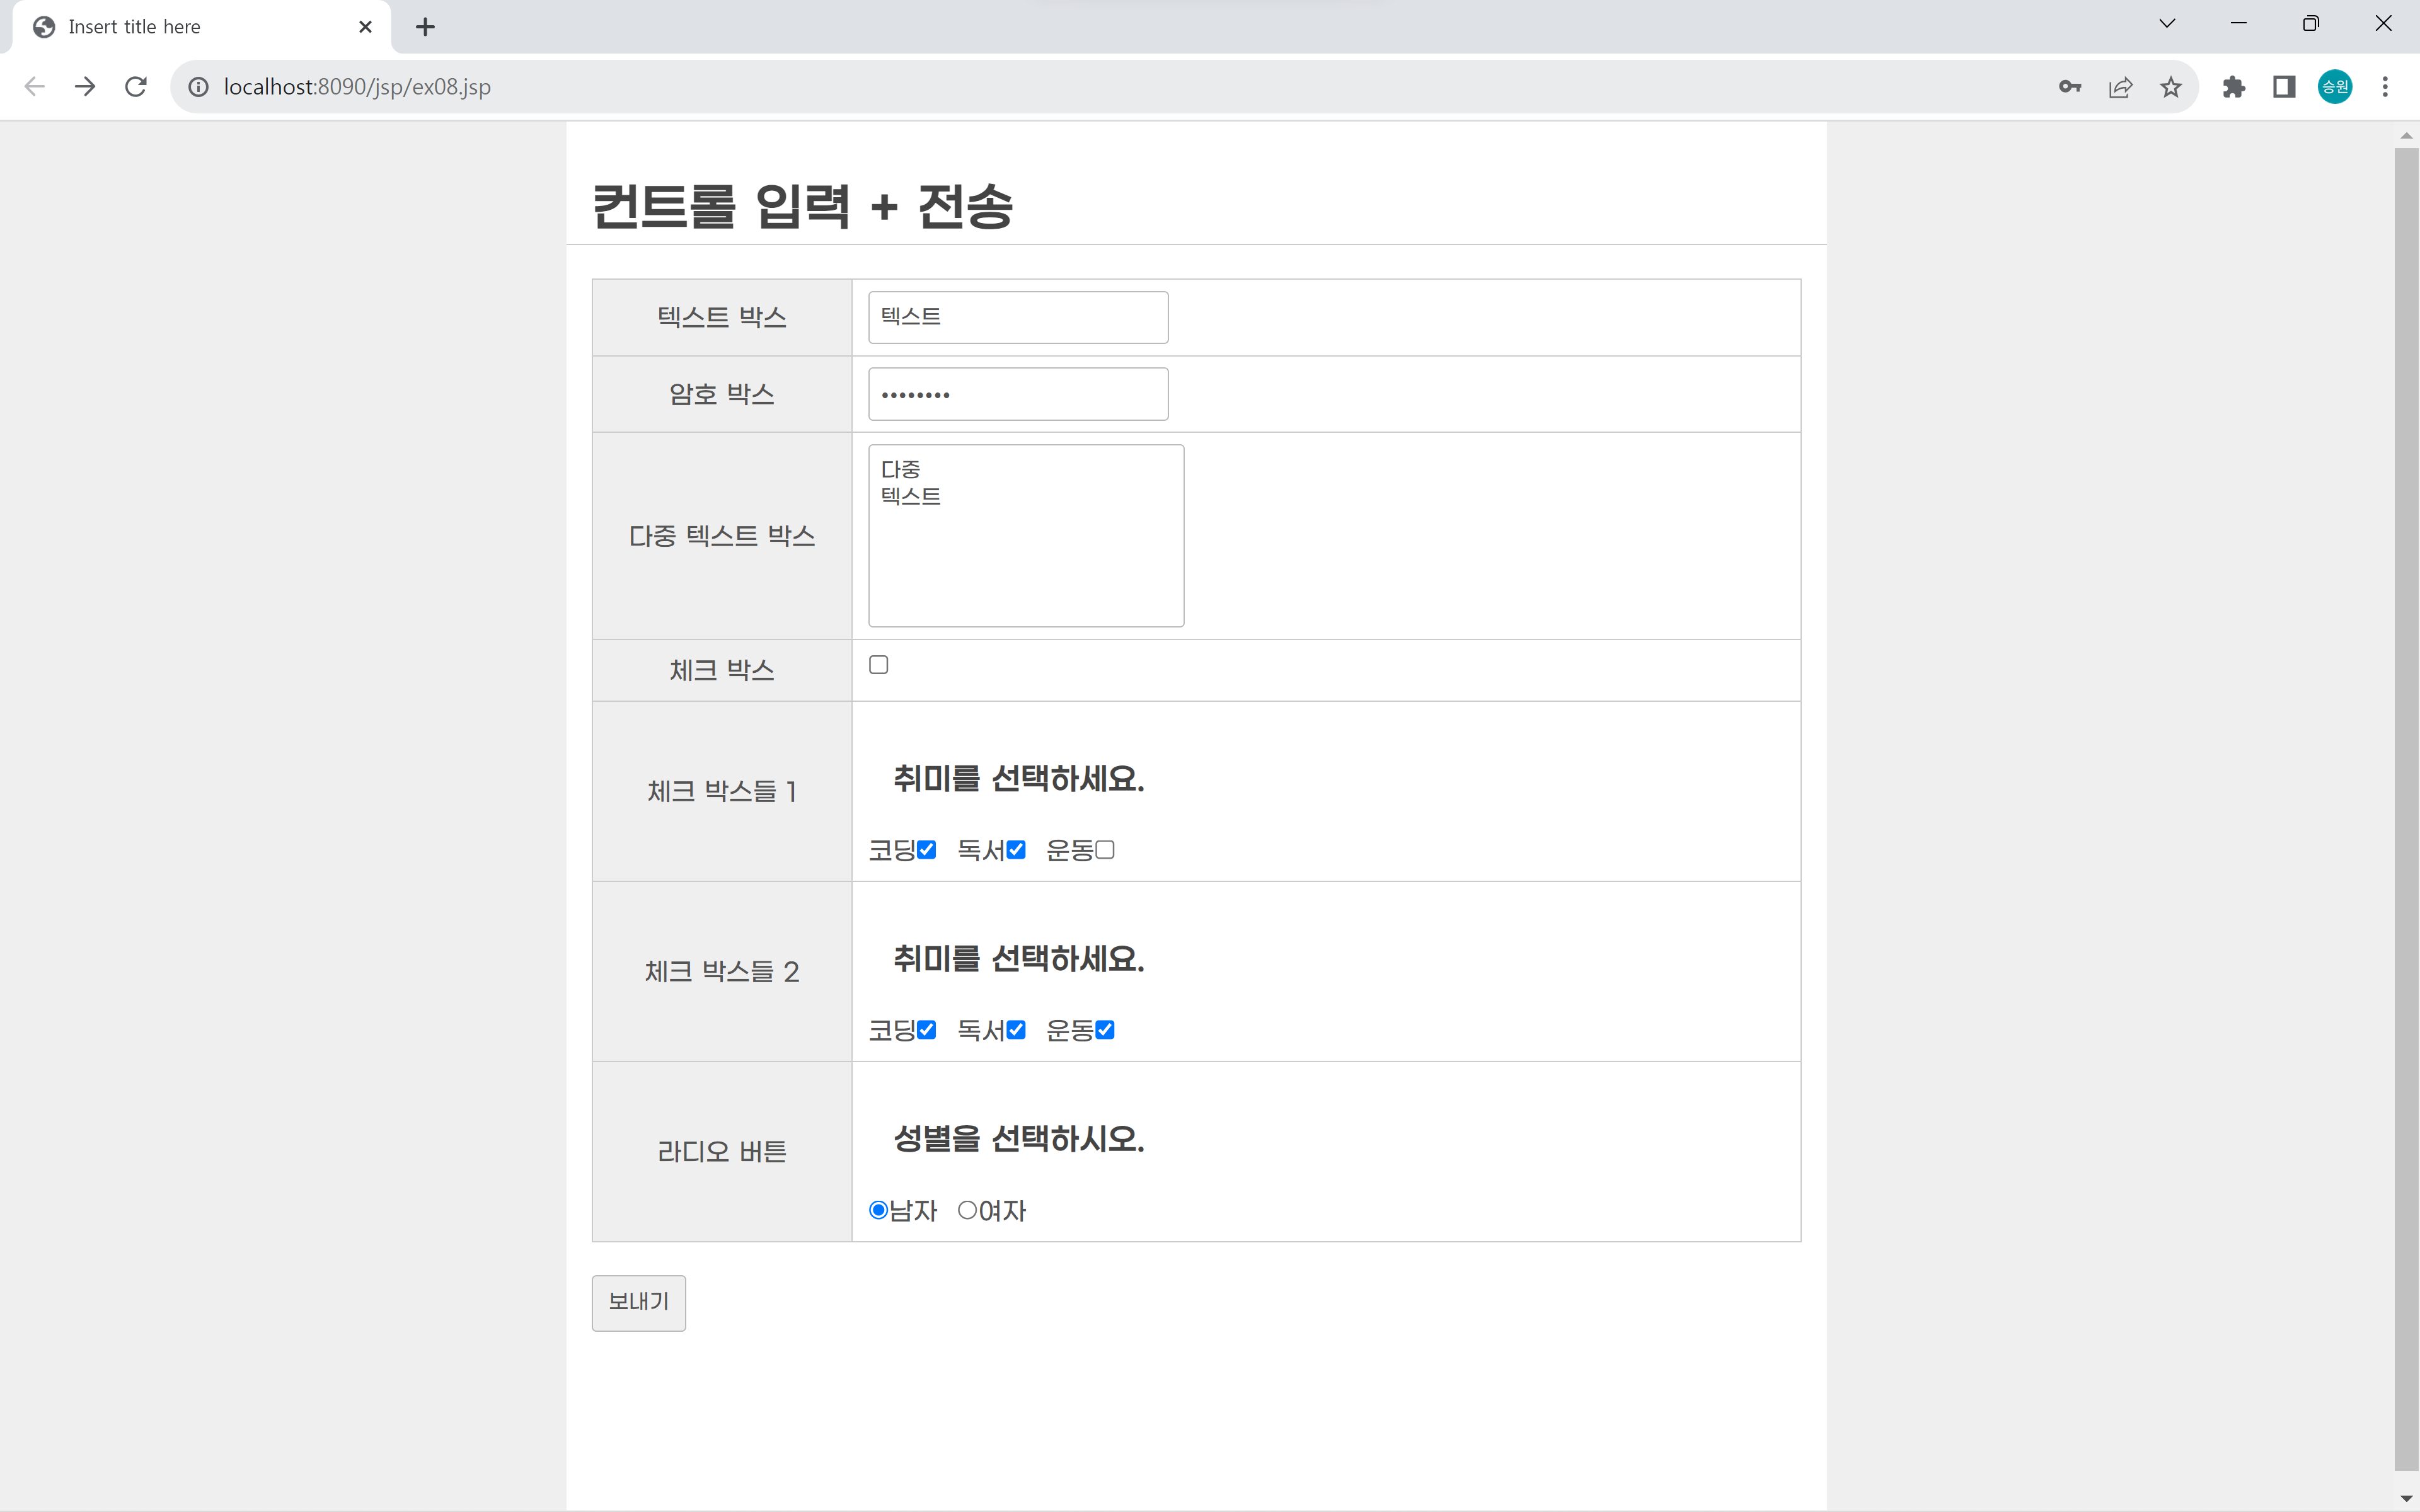
Task: Toggle the browser side panel icon
Action: pyautogui.click(x=2284, y=87)
